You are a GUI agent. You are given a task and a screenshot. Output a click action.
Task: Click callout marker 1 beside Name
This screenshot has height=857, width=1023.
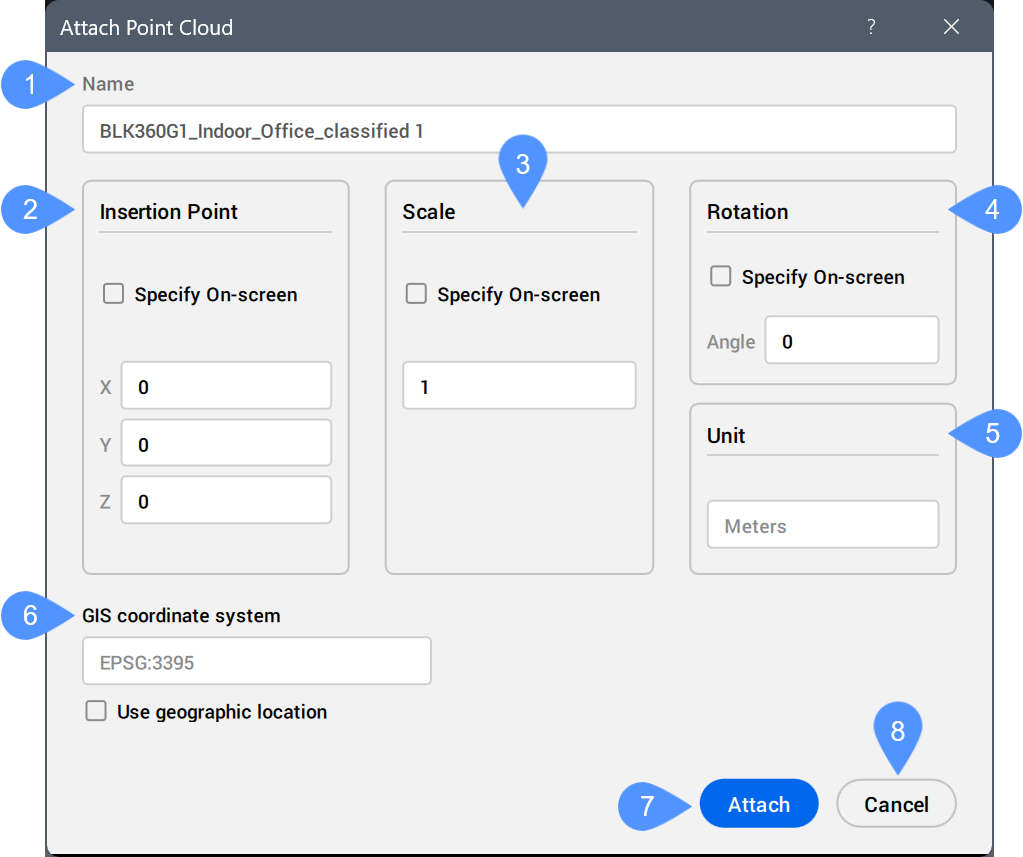pos(31,85)
